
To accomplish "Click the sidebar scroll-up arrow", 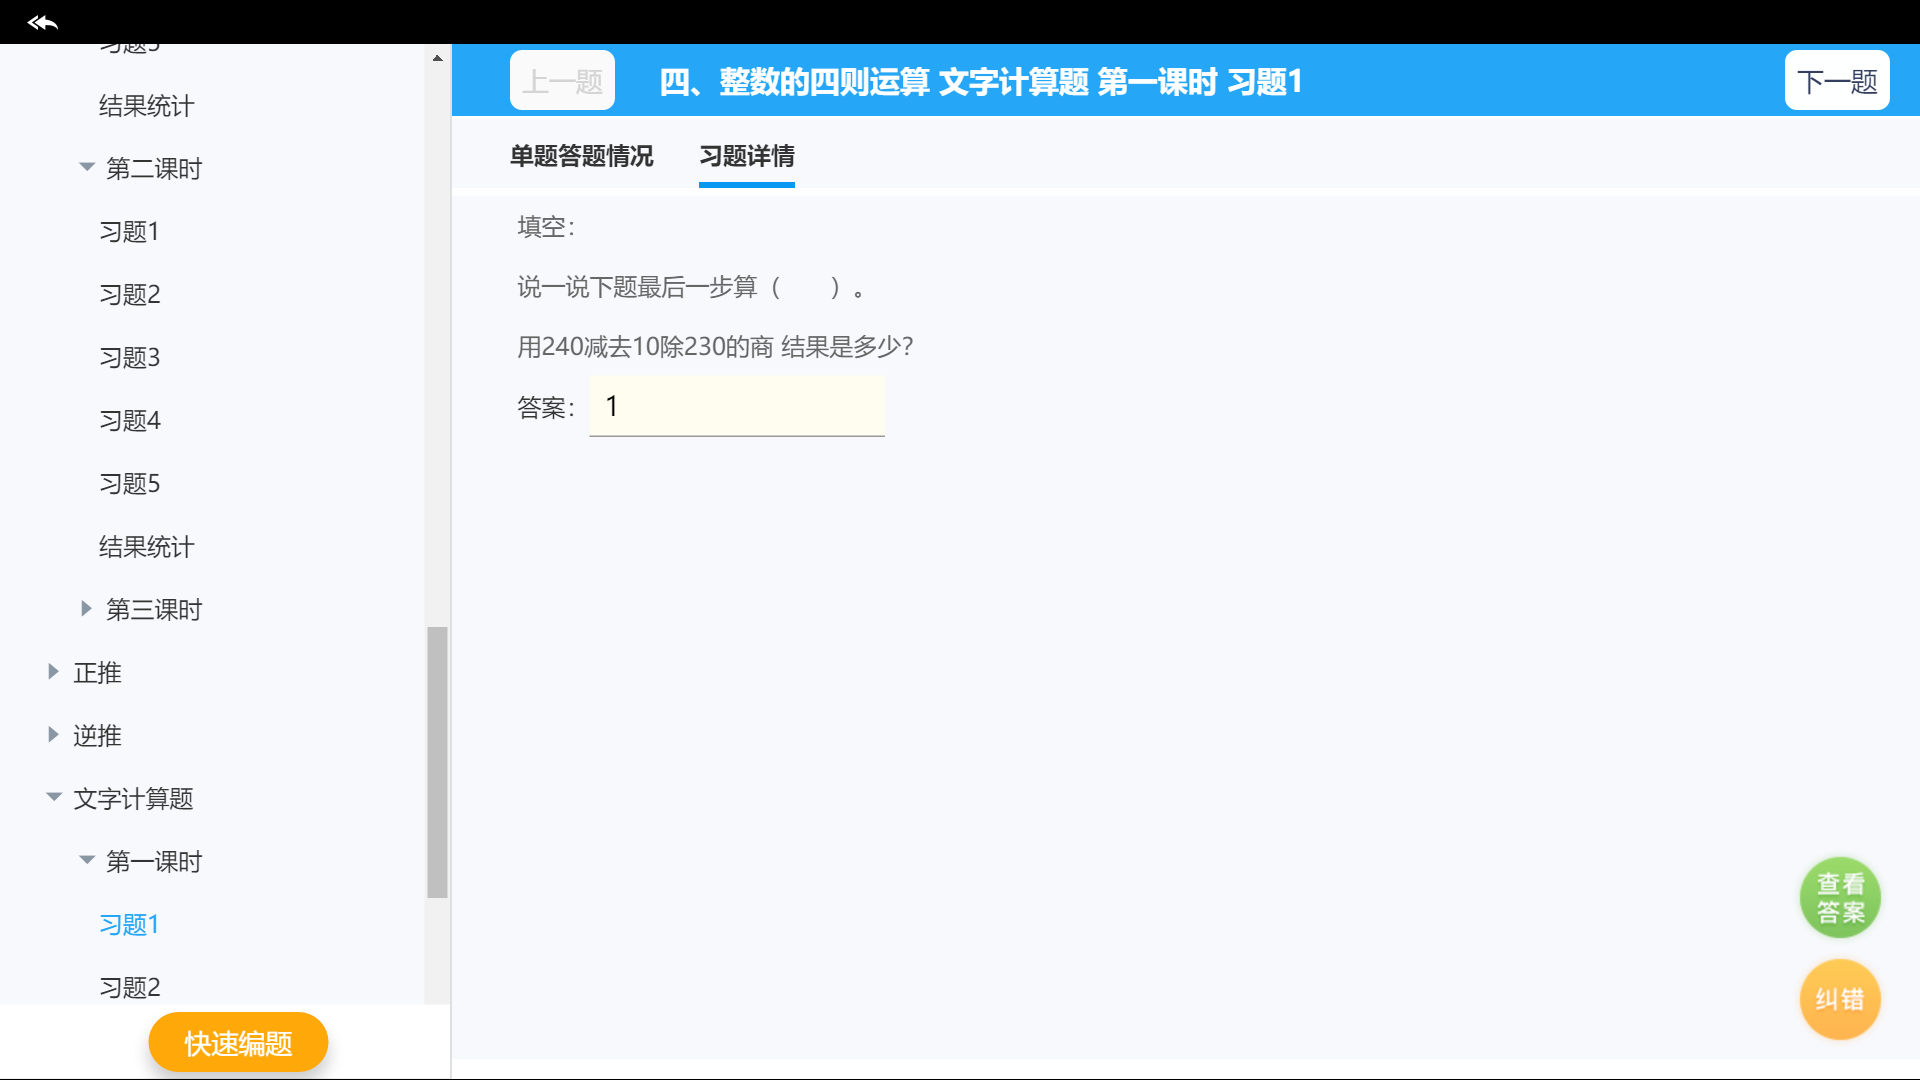I will pos(437,58).
